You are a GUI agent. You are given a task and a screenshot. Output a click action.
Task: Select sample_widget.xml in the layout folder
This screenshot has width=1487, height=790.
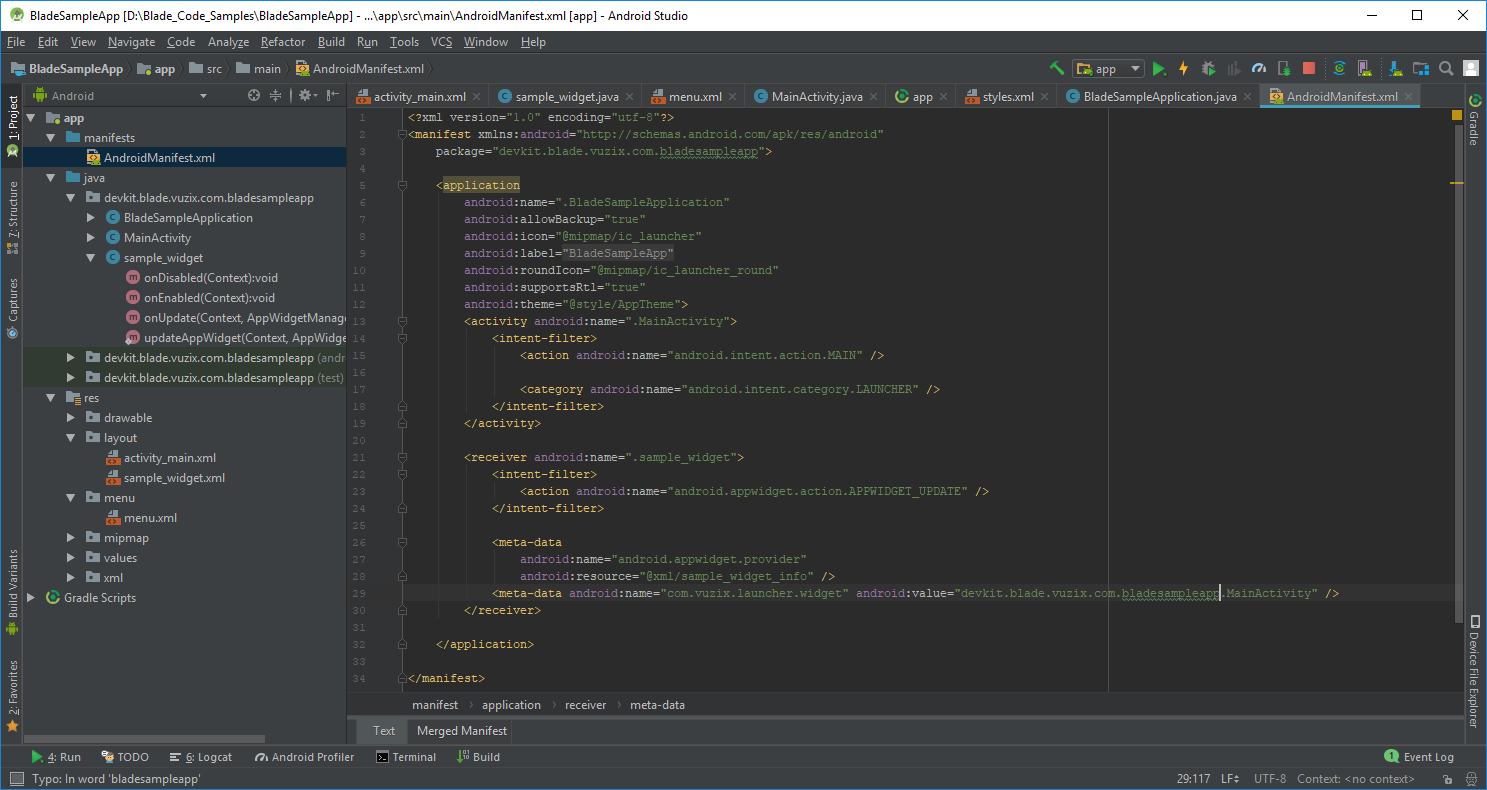[x=174, y=478]
